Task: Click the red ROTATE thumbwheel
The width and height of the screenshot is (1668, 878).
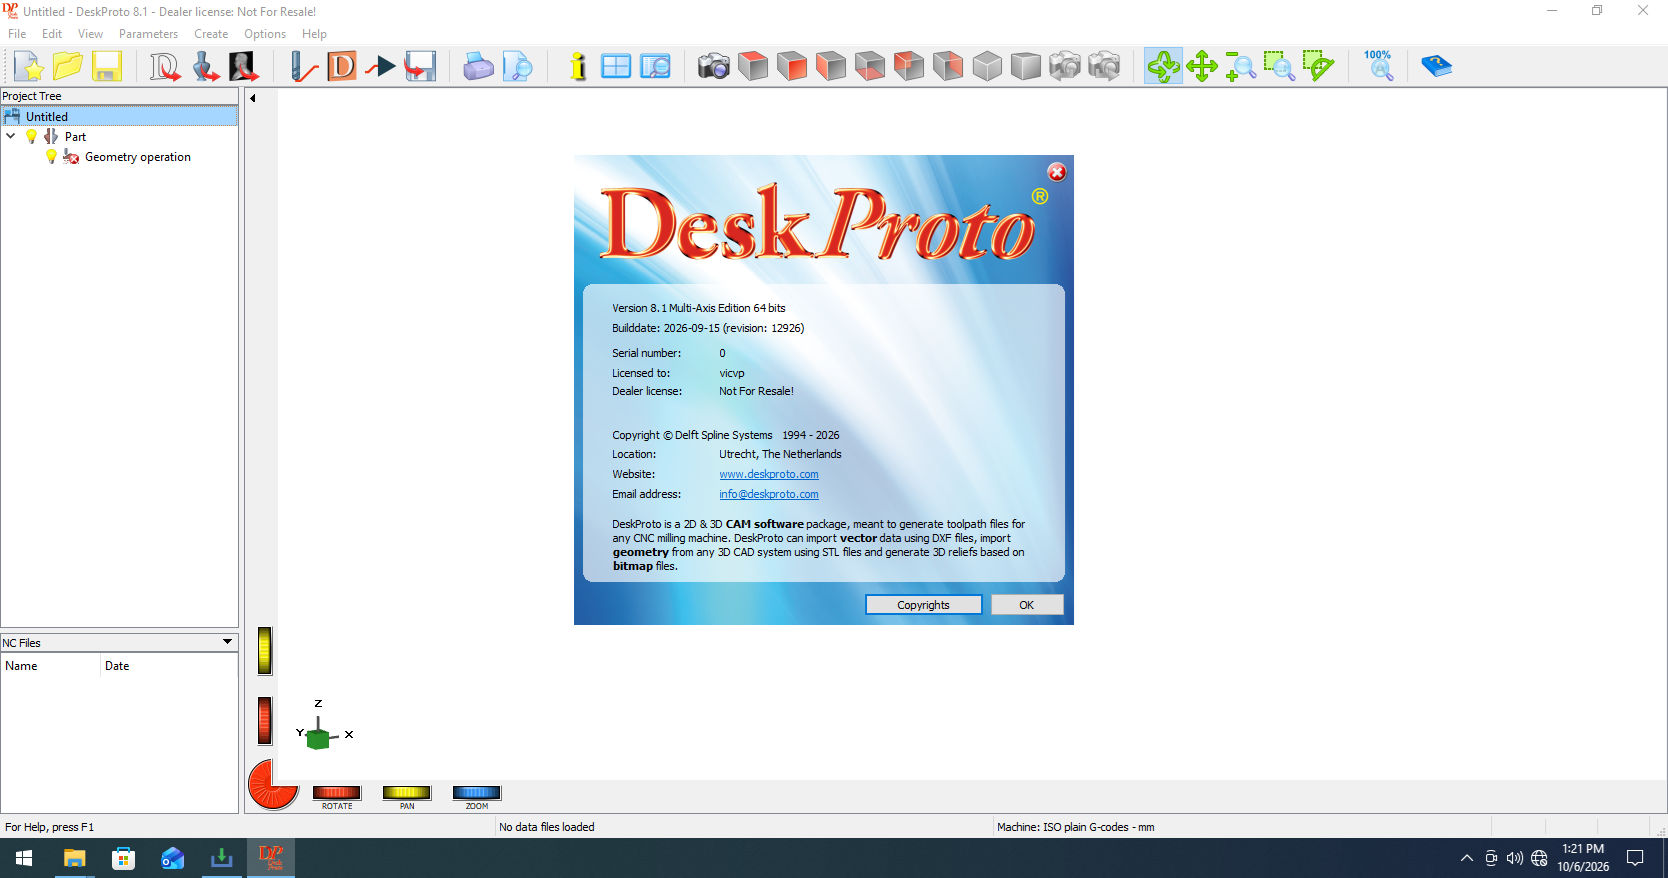Action: tap(337, 792)
